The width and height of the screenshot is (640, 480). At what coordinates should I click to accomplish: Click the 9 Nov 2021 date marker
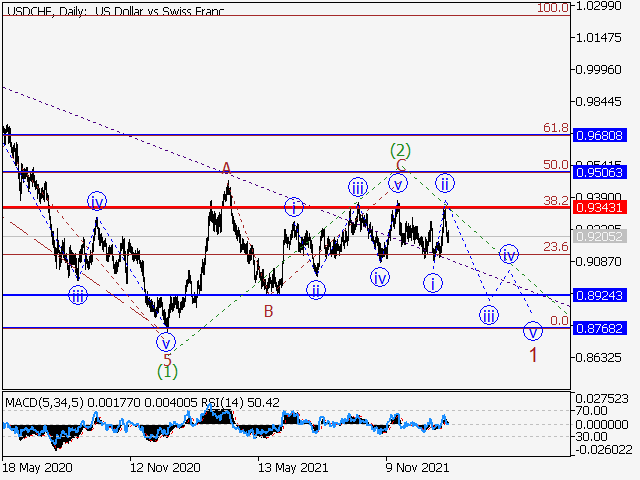click(417, 467)
